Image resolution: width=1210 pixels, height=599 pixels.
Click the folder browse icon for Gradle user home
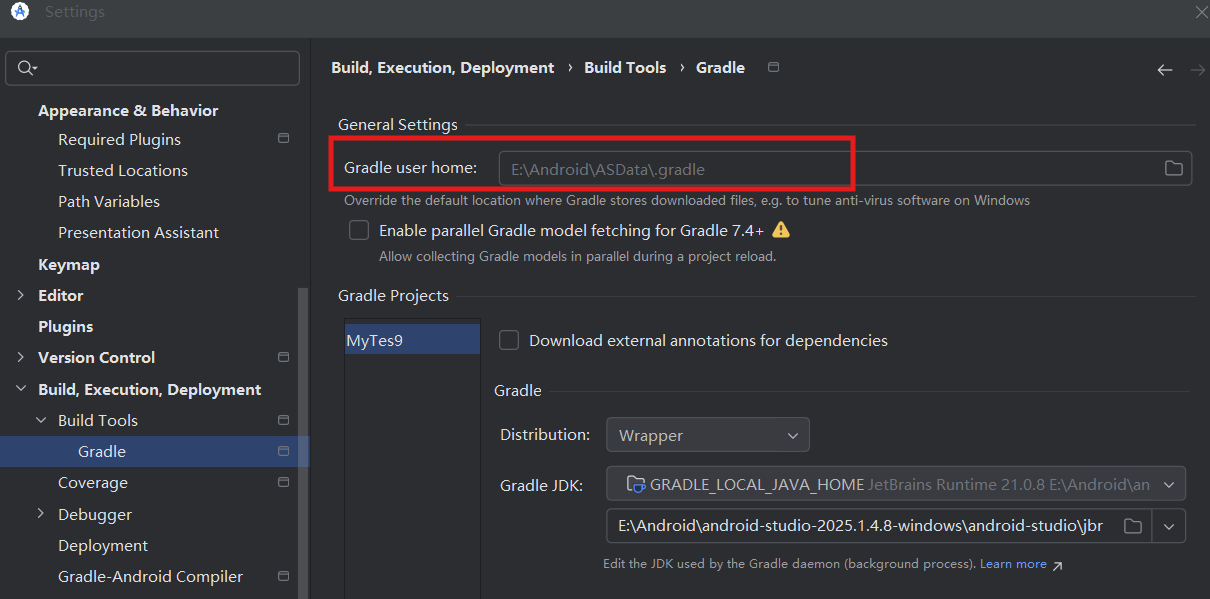coord(1174,168)
